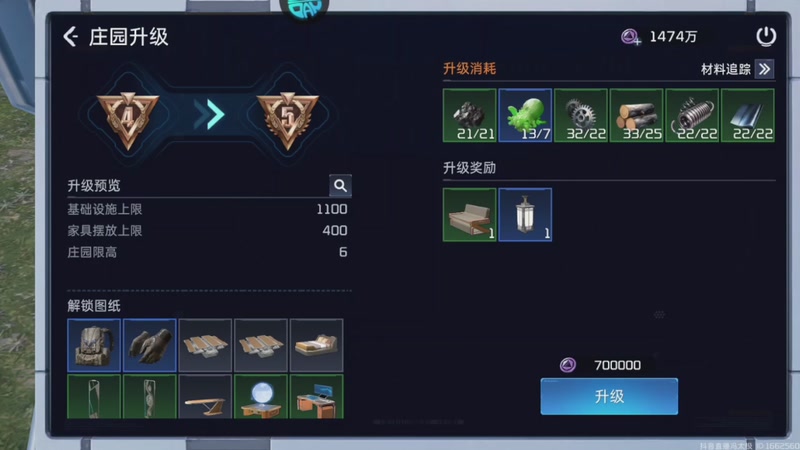The width and height of the screenshot is (800, 450).
Task: Go back using the arrow beside 庄园升级
Action: 71,37
